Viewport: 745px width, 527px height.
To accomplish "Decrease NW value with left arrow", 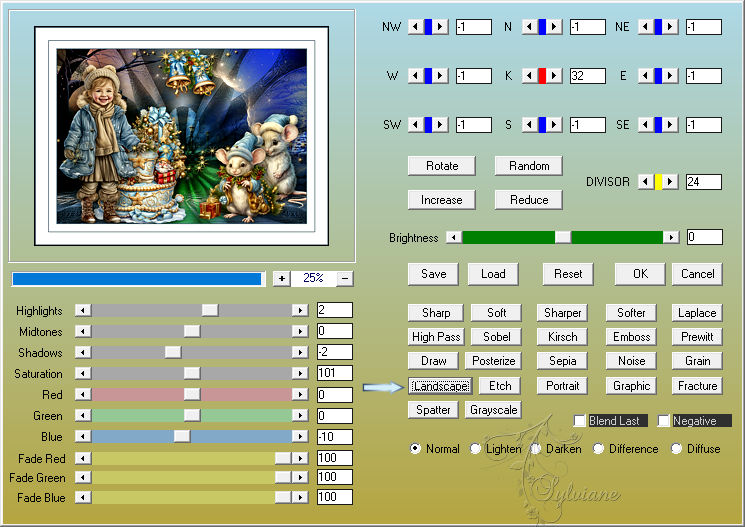I will 415,27.
